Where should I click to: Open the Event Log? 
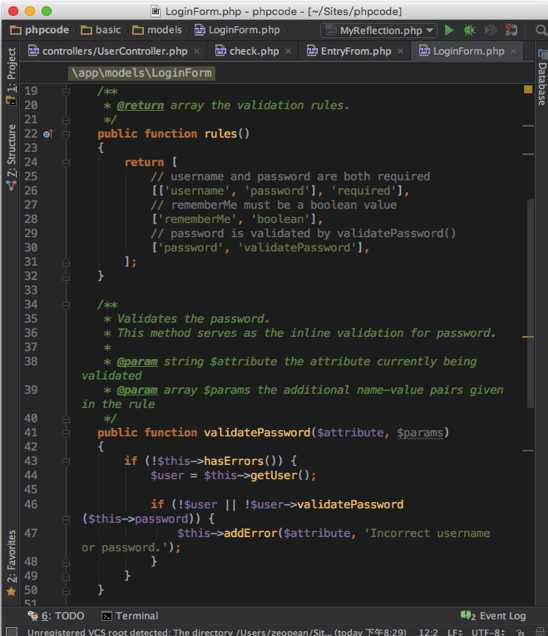coord(493,616)
